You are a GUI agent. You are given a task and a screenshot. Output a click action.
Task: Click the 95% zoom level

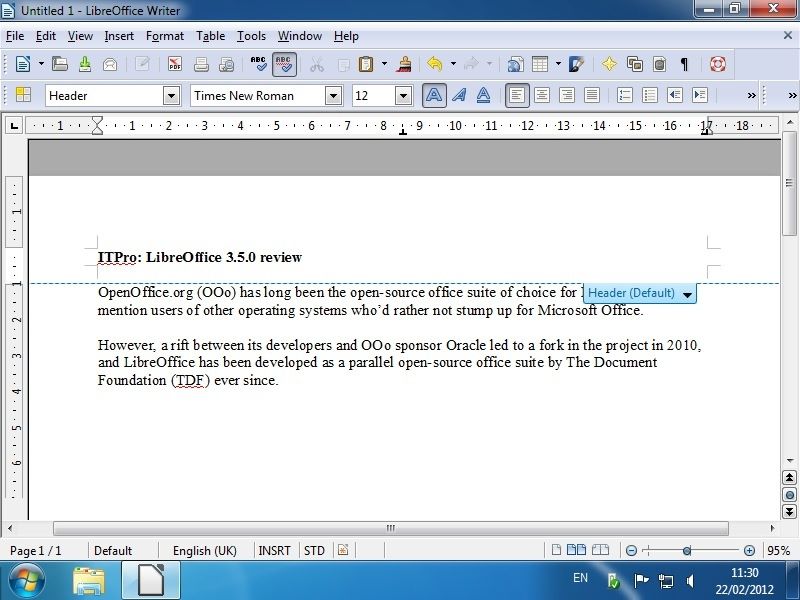click(x=779, y=551)
